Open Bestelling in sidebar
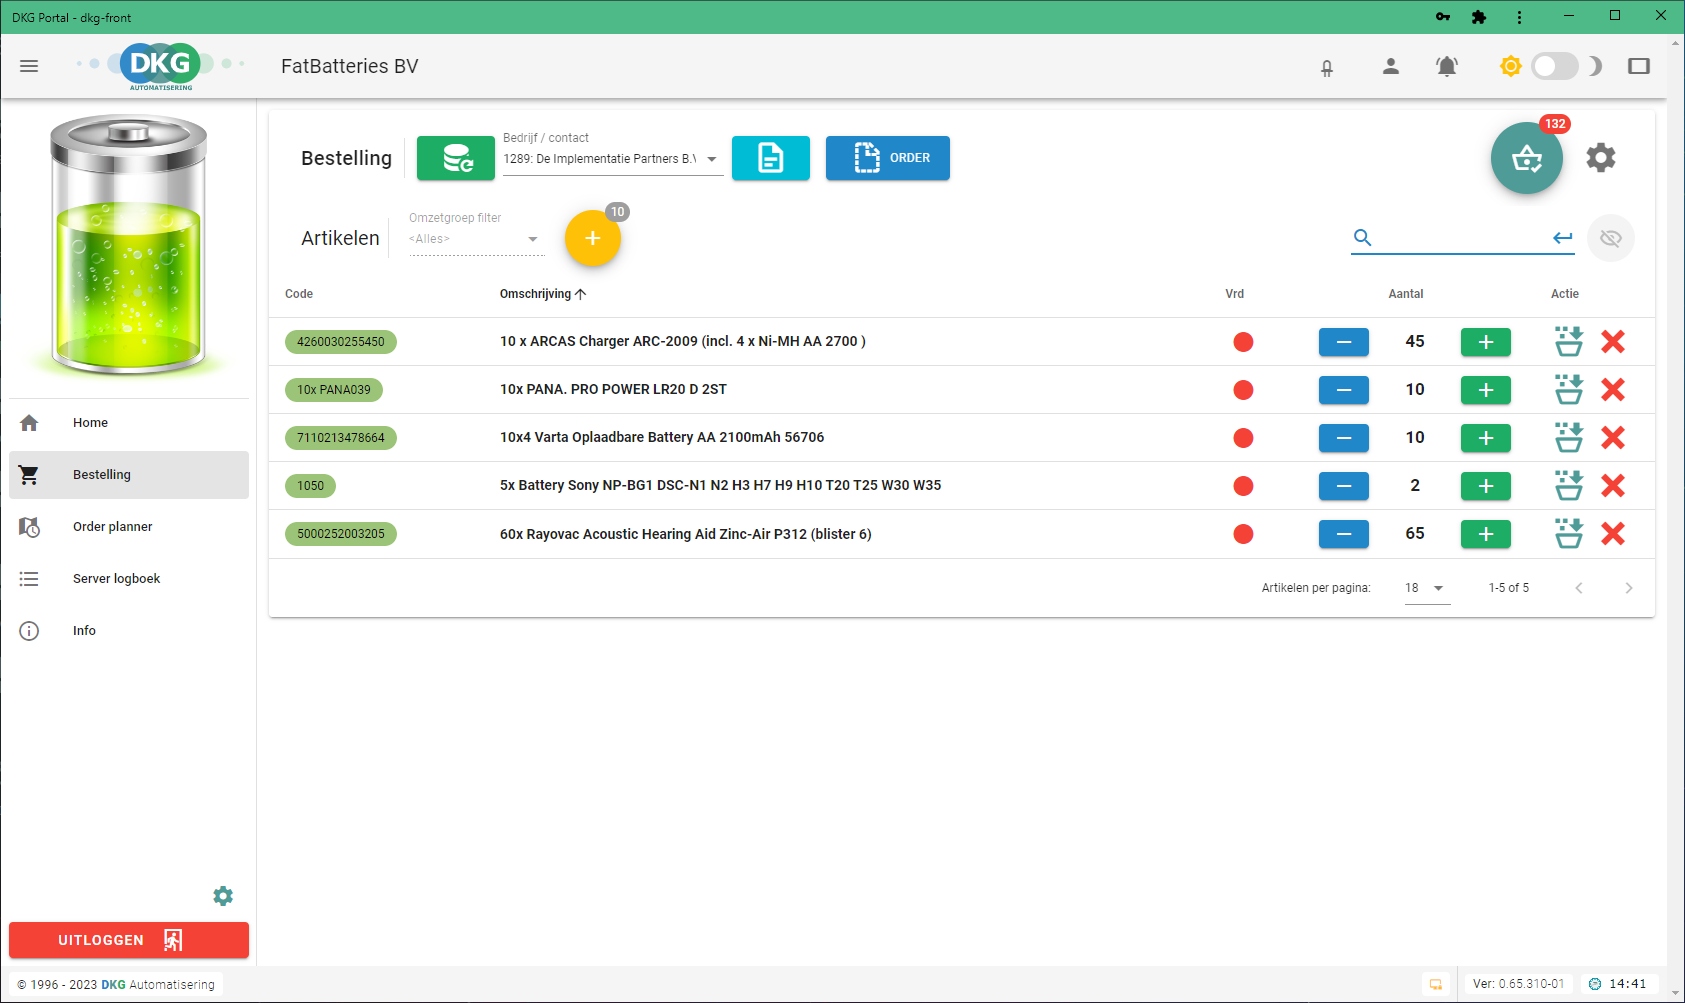This screenshot has height=1003, width=1685. click(x=129, y=475)
